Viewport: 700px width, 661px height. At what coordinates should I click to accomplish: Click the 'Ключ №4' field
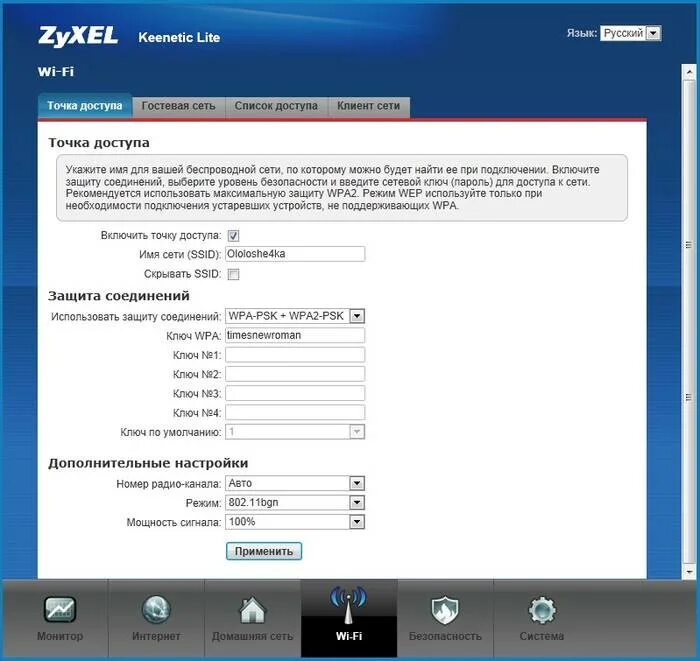pos(295,412)
